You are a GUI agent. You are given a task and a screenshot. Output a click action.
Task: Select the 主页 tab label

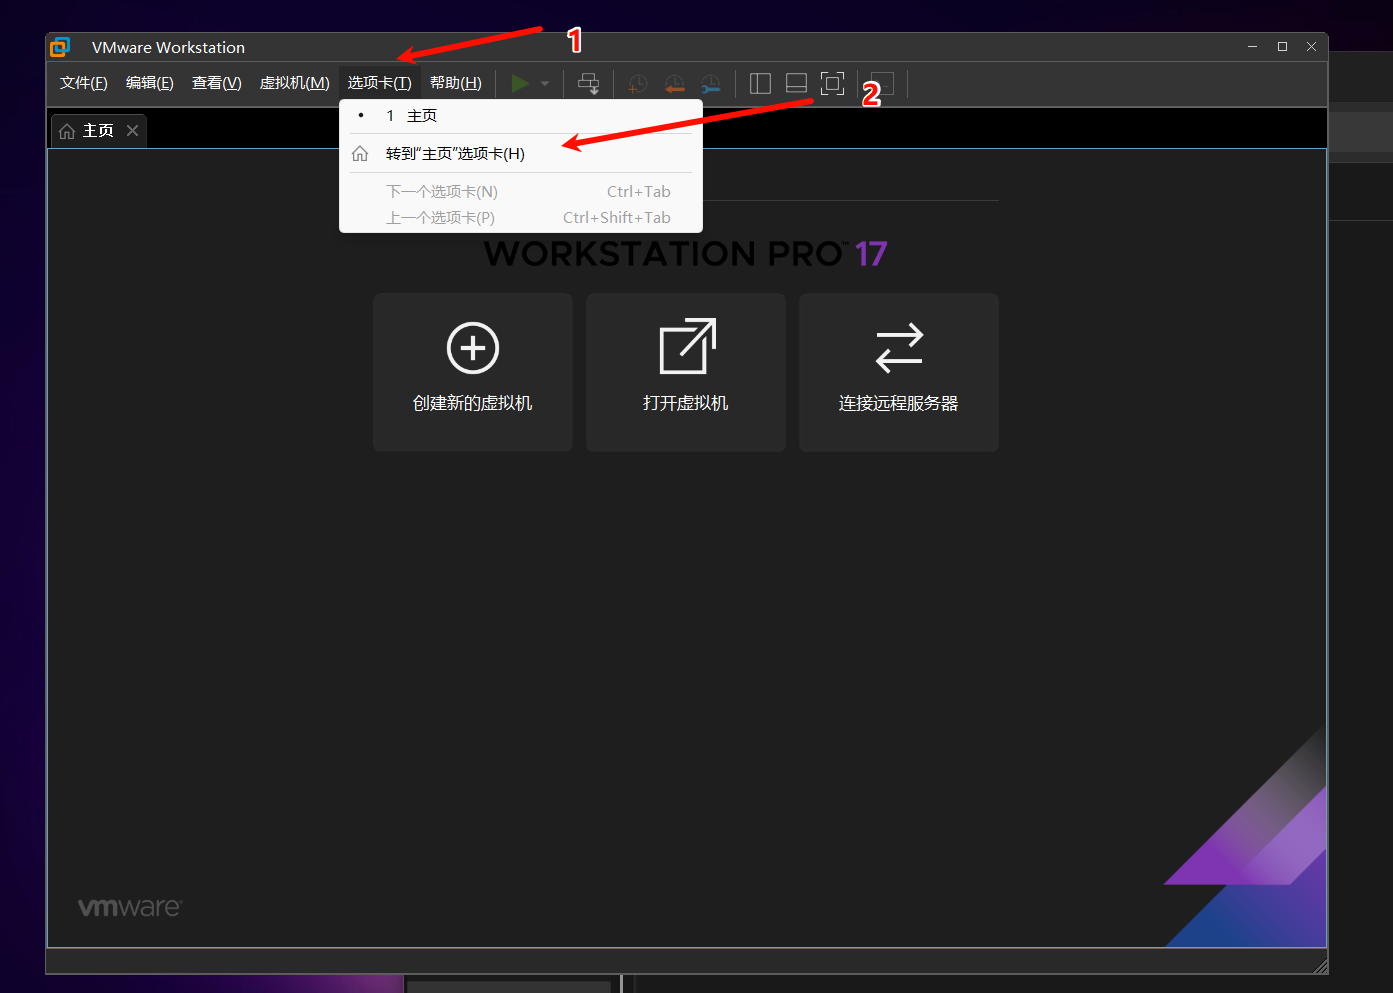click(x=98, y=131)
